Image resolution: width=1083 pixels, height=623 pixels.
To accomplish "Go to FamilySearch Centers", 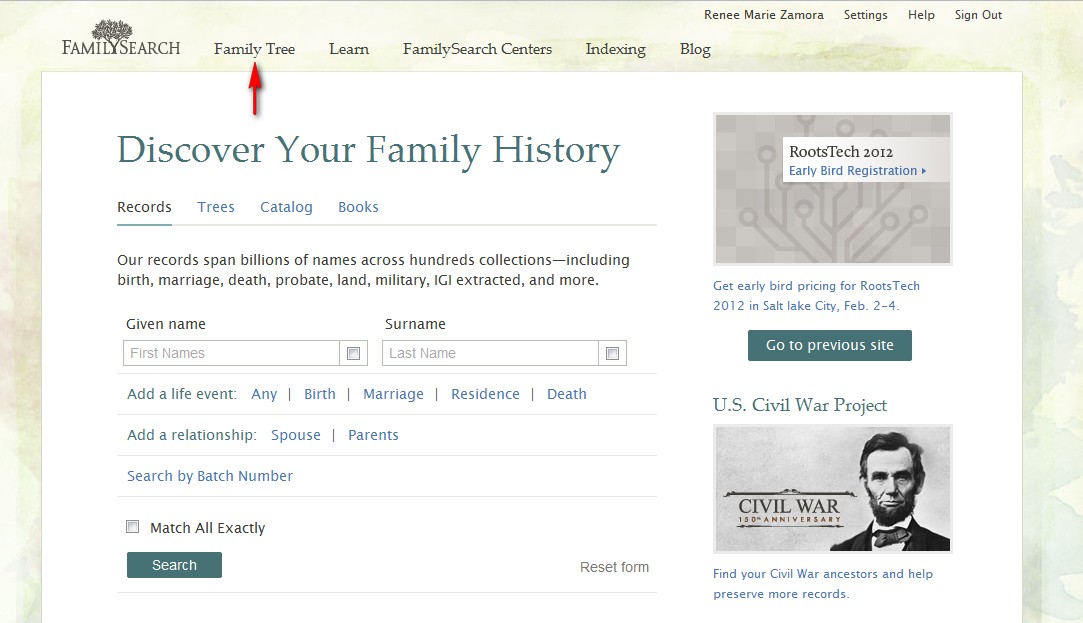I will coord(477,49).
